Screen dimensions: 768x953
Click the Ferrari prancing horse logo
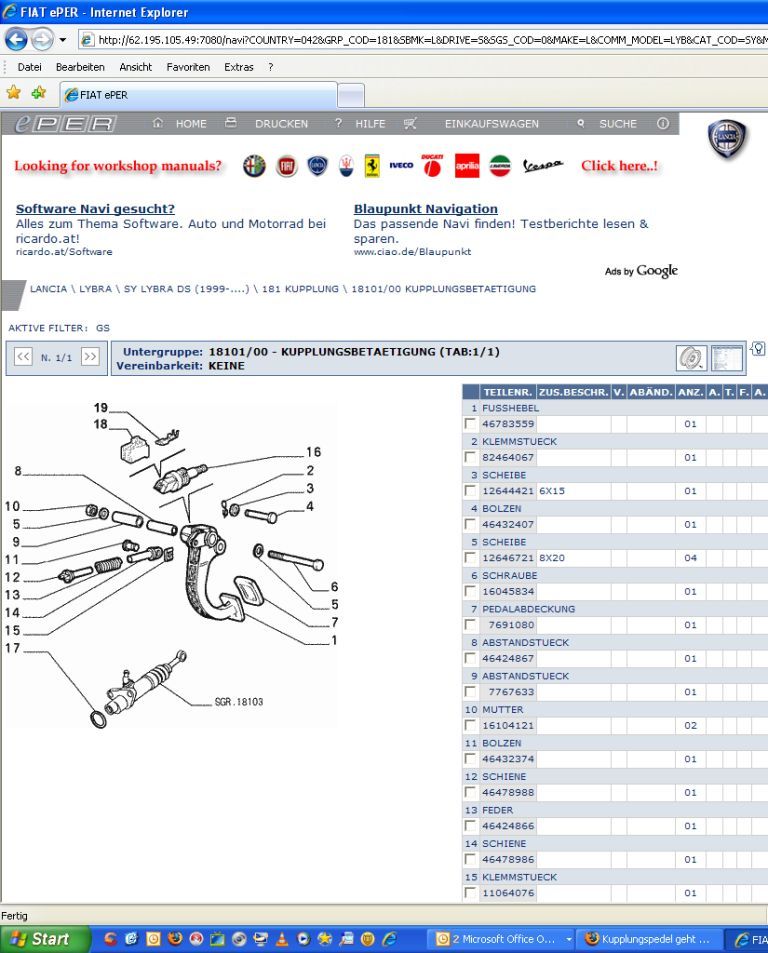click(372, 165)
